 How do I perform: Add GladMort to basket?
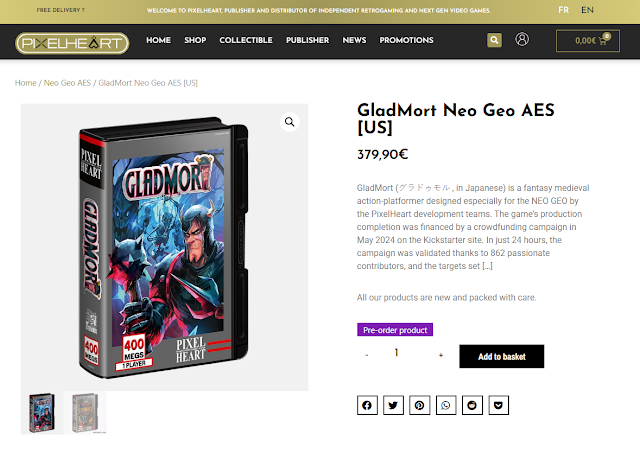[502, 356]
